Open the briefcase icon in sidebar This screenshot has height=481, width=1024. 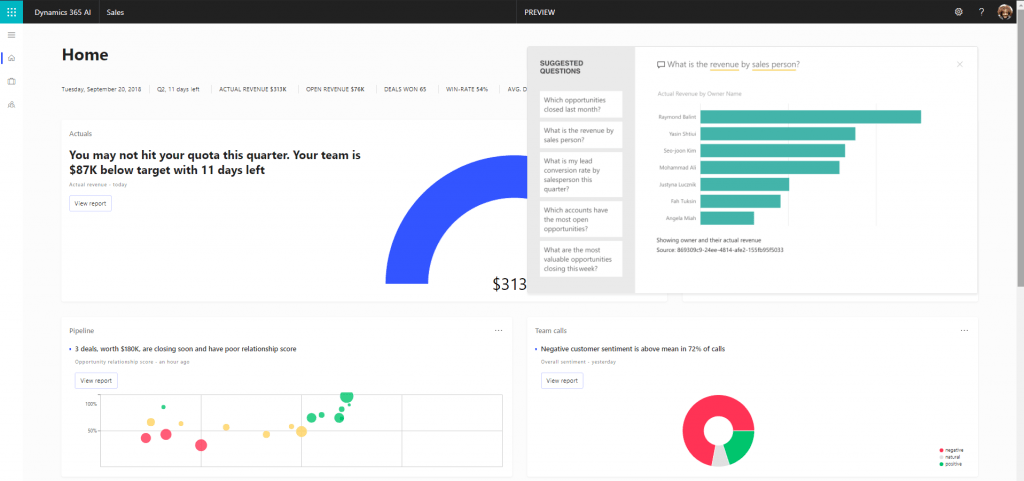tap(11, 82)
